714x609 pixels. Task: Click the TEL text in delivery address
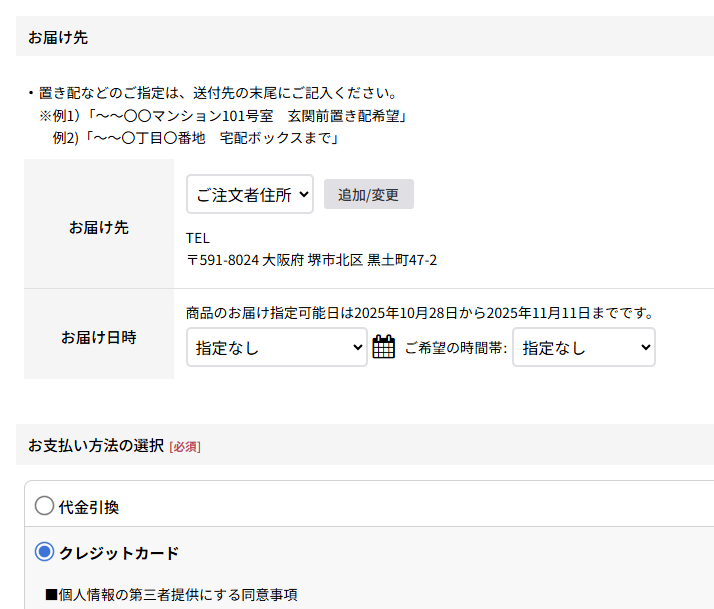tap(198, 238)
